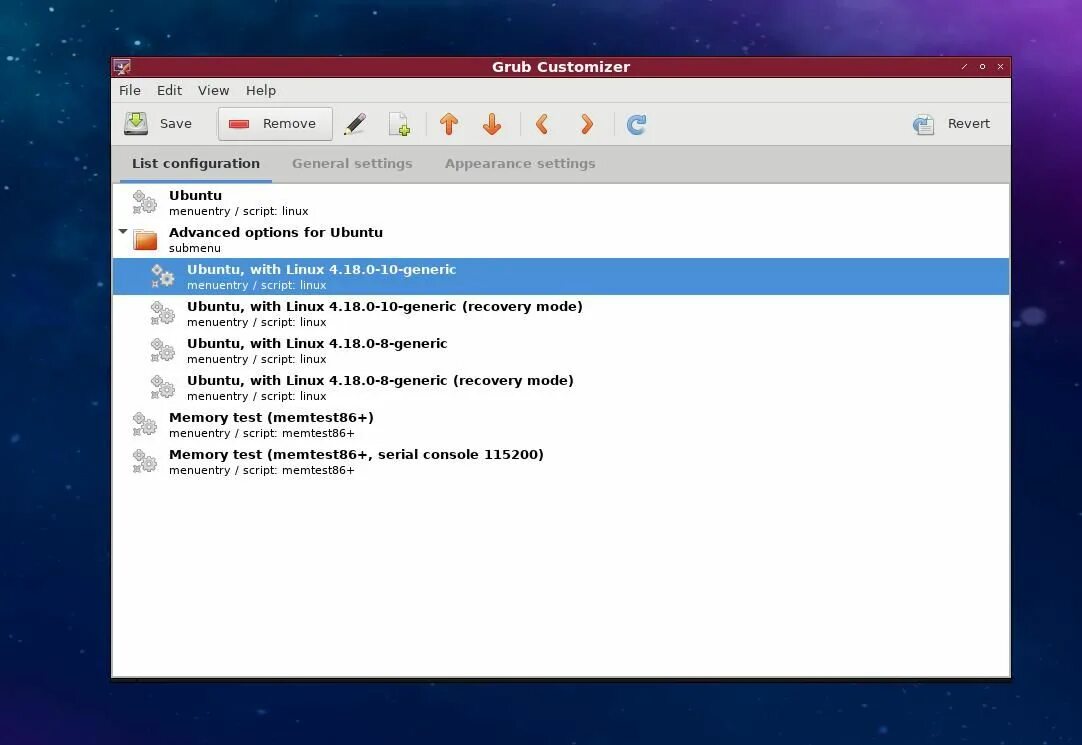Switch to the Appearance settings tab
This screenshot has width=1082, height=745.
(520, 163)
